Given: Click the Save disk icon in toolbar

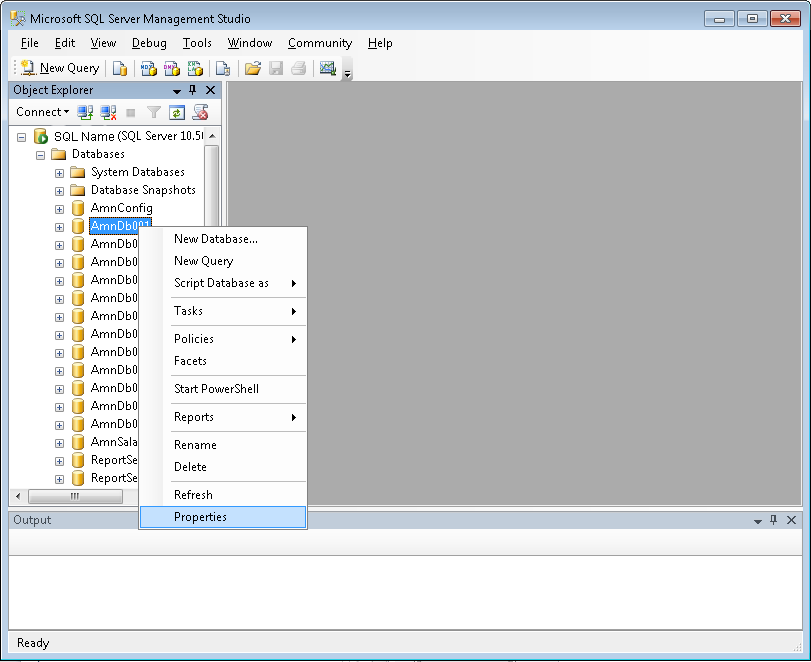Looking at the screenshot, I should click(x=276, y=68).
